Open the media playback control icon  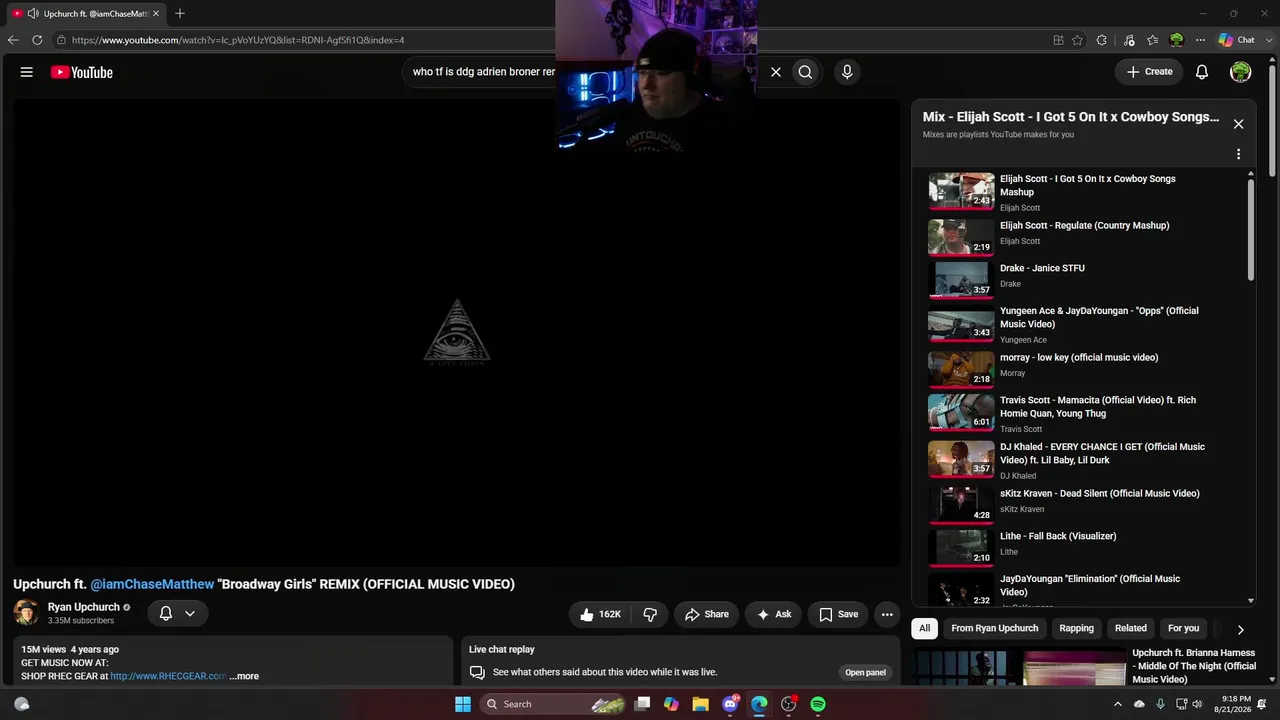[x=1129, y=40]
